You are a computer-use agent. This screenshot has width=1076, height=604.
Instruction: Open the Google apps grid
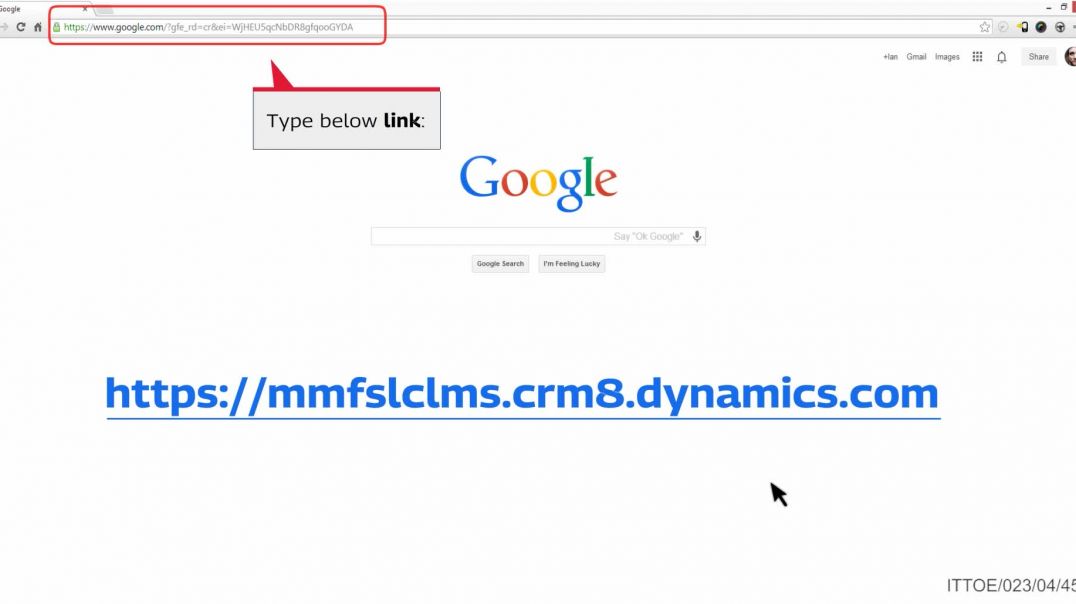point(977,57)
